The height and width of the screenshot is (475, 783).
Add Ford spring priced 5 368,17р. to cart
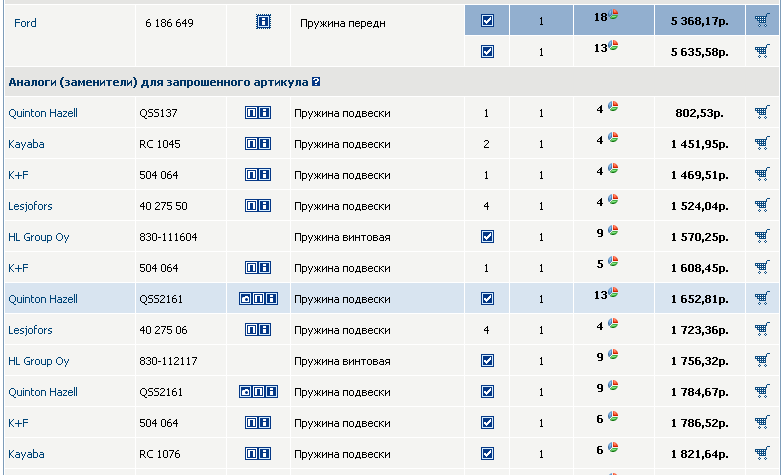762,20
